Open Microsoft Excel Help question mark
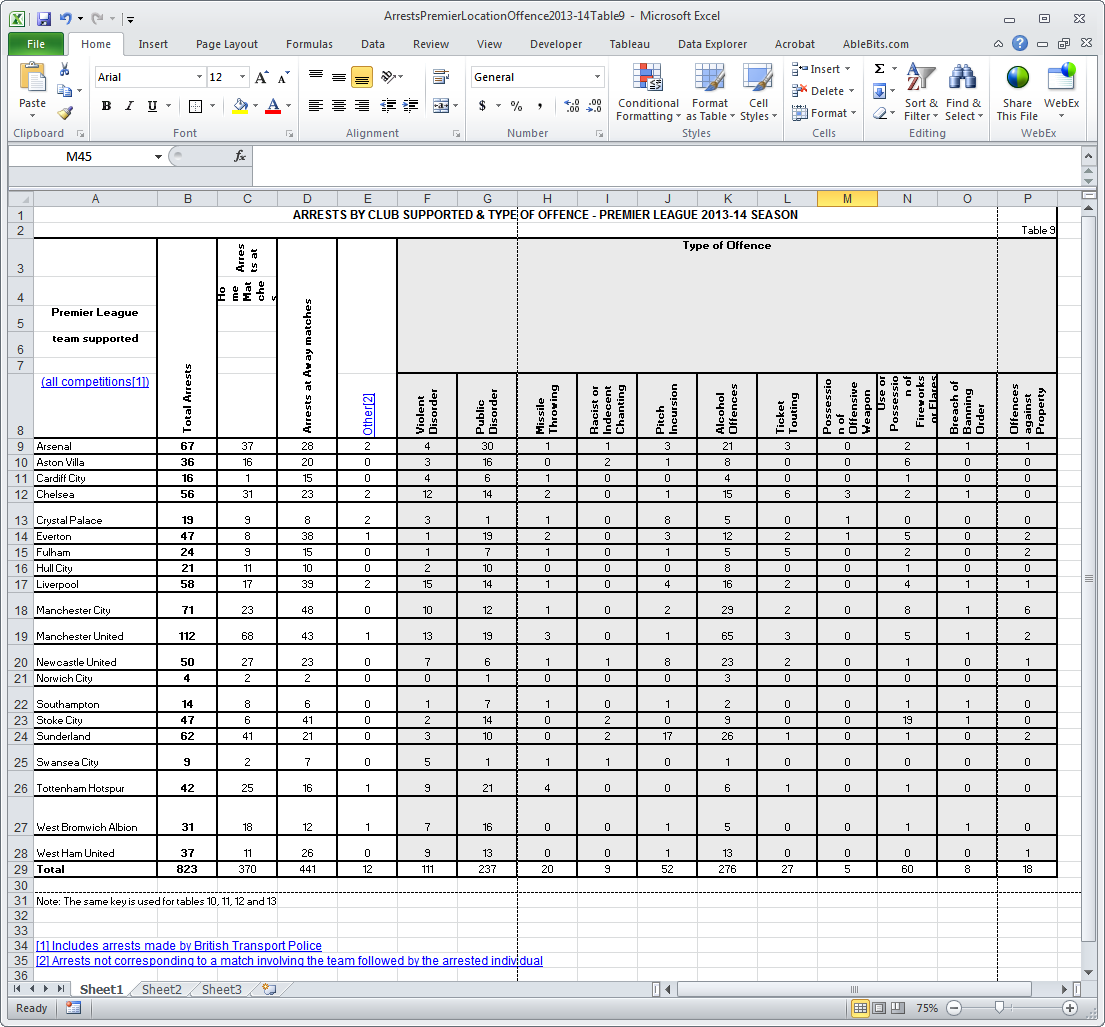 (x=1019, y=44)
